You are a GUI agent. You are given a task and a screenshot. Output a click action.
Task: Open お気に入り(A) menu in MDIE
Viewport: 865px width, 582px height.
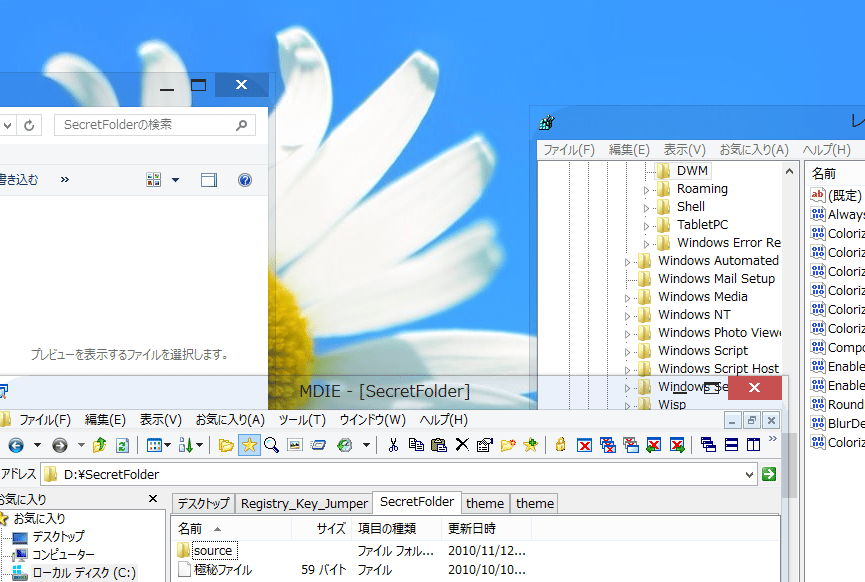pos(230,420)
